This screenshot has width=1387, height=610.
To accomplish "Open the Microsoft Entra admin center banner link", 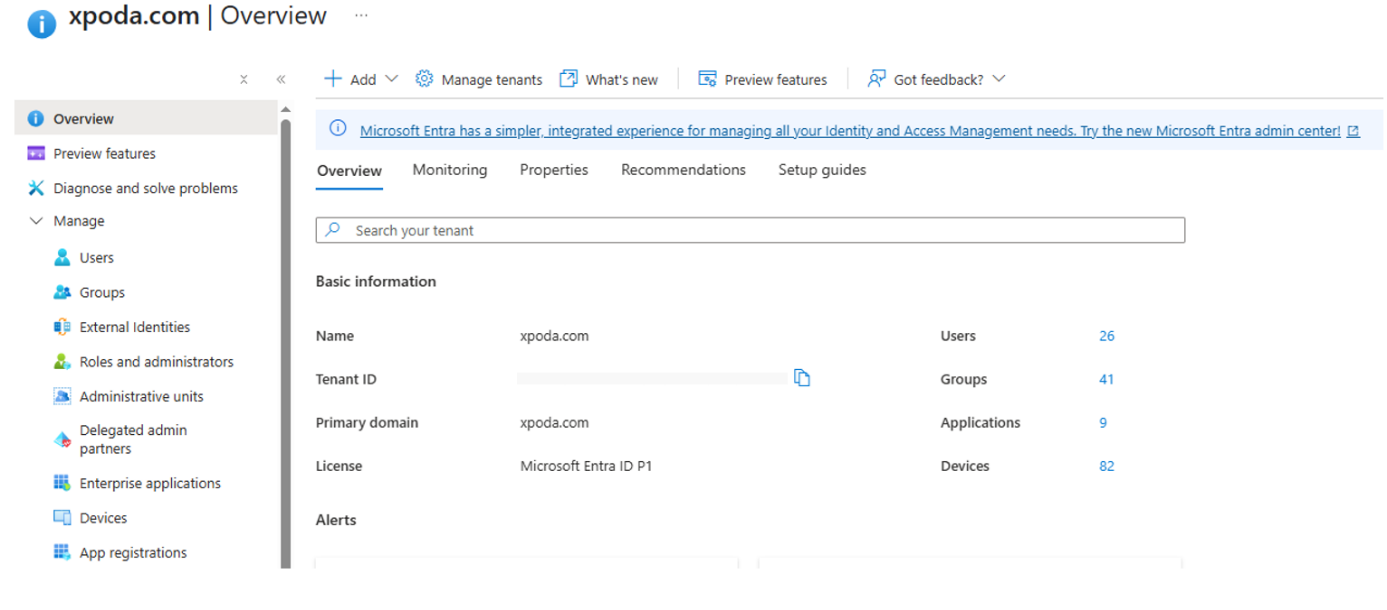I will coord(850,130).
